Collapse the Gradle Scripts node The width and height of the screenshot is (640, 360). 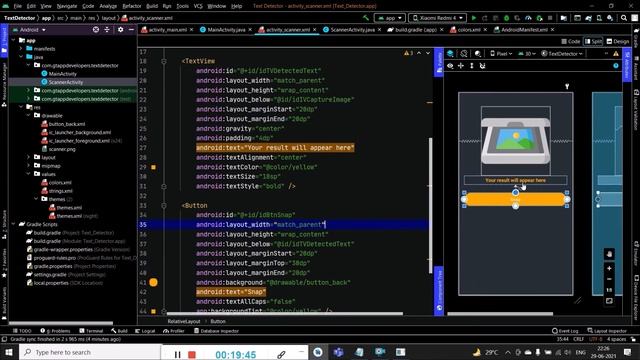click(13, 224)
